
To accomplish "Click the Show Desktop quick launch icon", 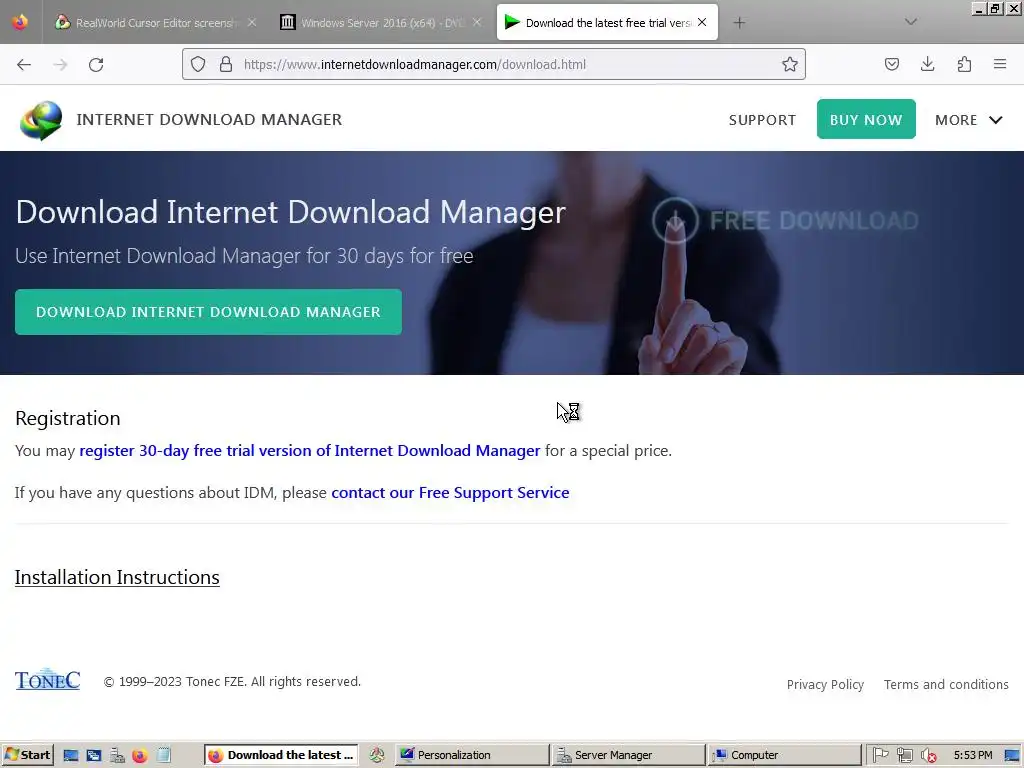I will point(71,756).
